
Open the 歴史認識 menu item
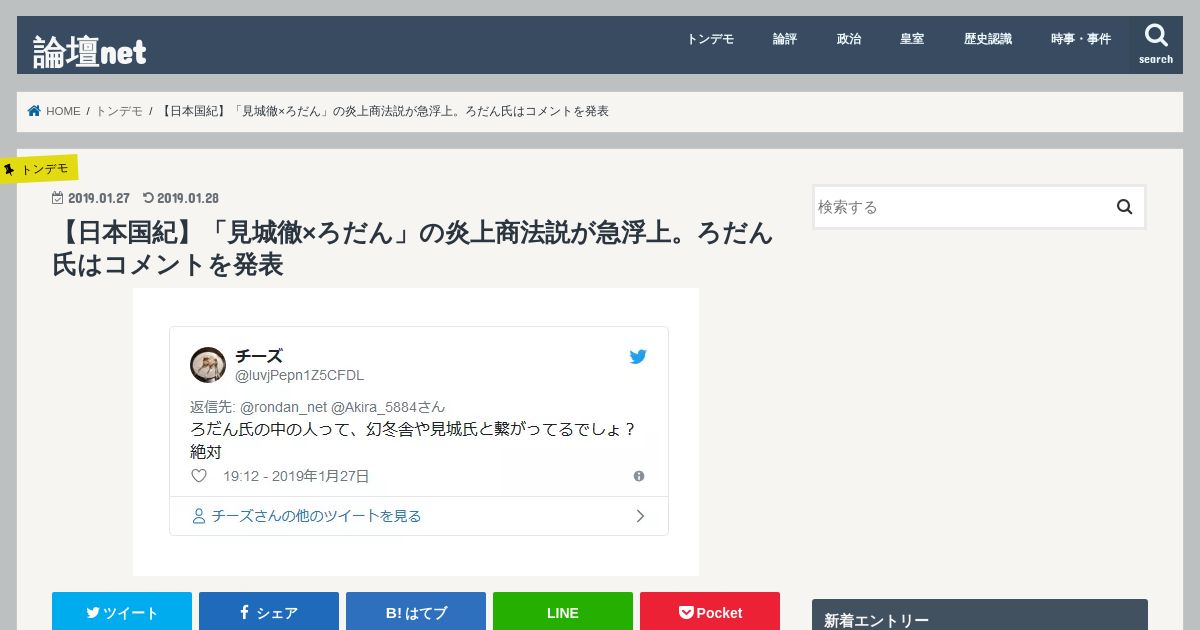(988, 39)
